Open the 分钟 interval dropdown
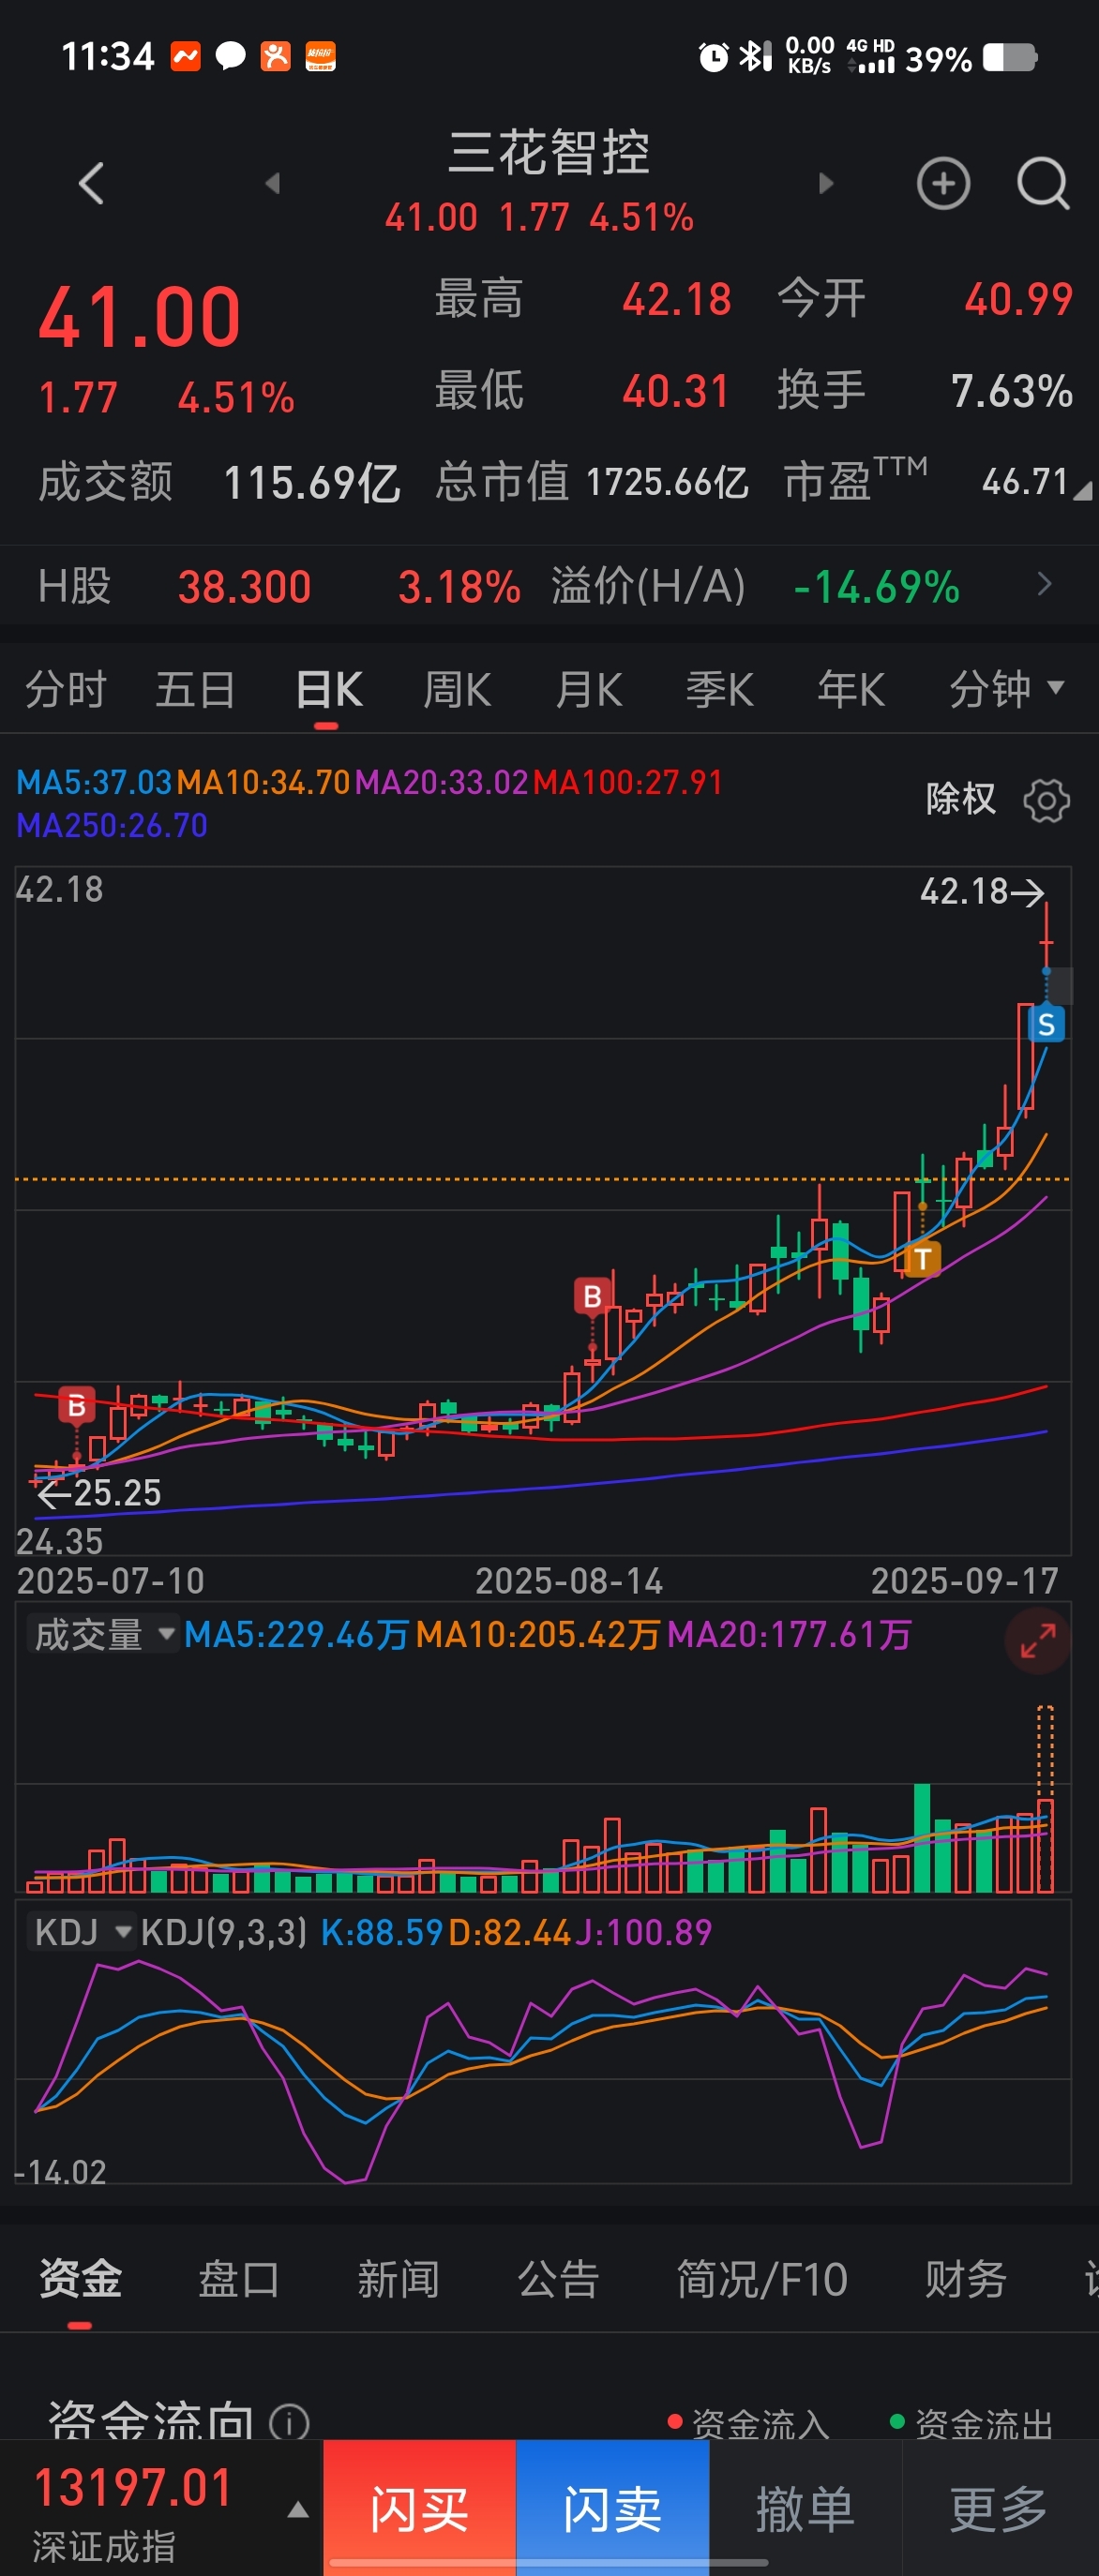1099x2576 pixels. (1007, 689)
